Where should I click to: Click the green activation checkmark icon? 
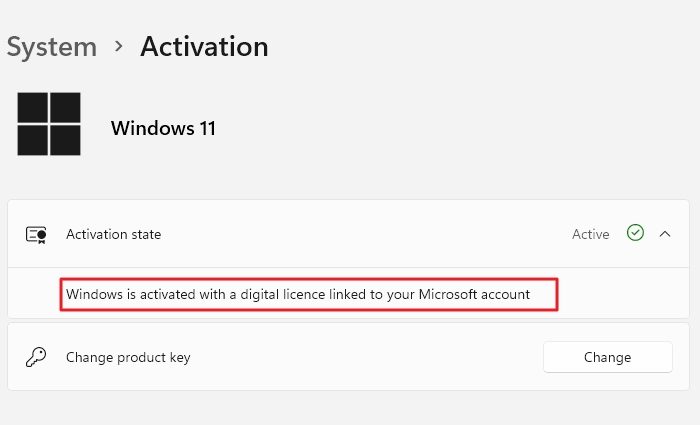[x=635, y=233]
